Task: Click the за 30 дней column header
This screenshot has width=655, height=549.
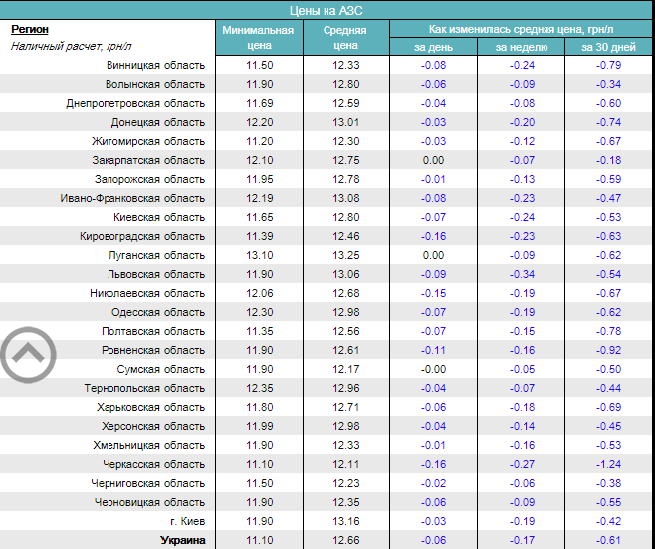Action: pyautogui.click(x=608, y=47)
